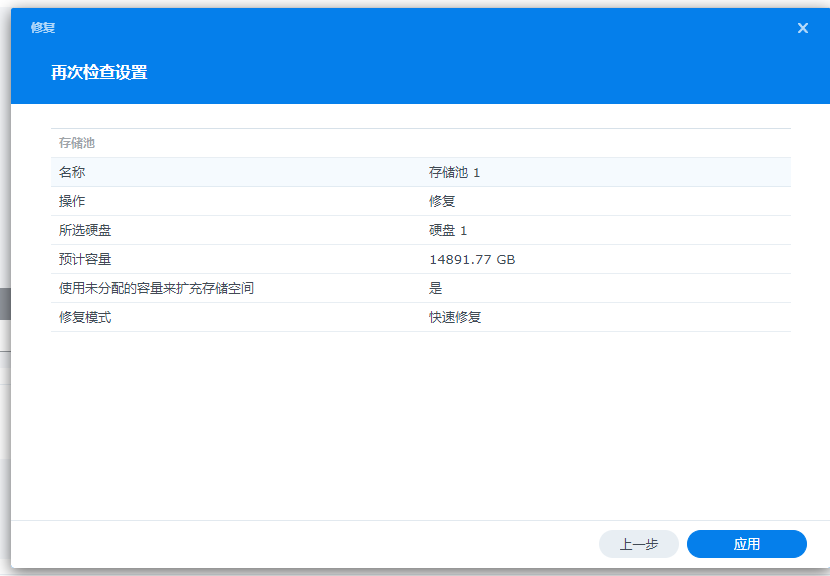Viewport: 830px width, 576px height.
Task: Click the 修复 dialog title text
Action: point(43,28)
